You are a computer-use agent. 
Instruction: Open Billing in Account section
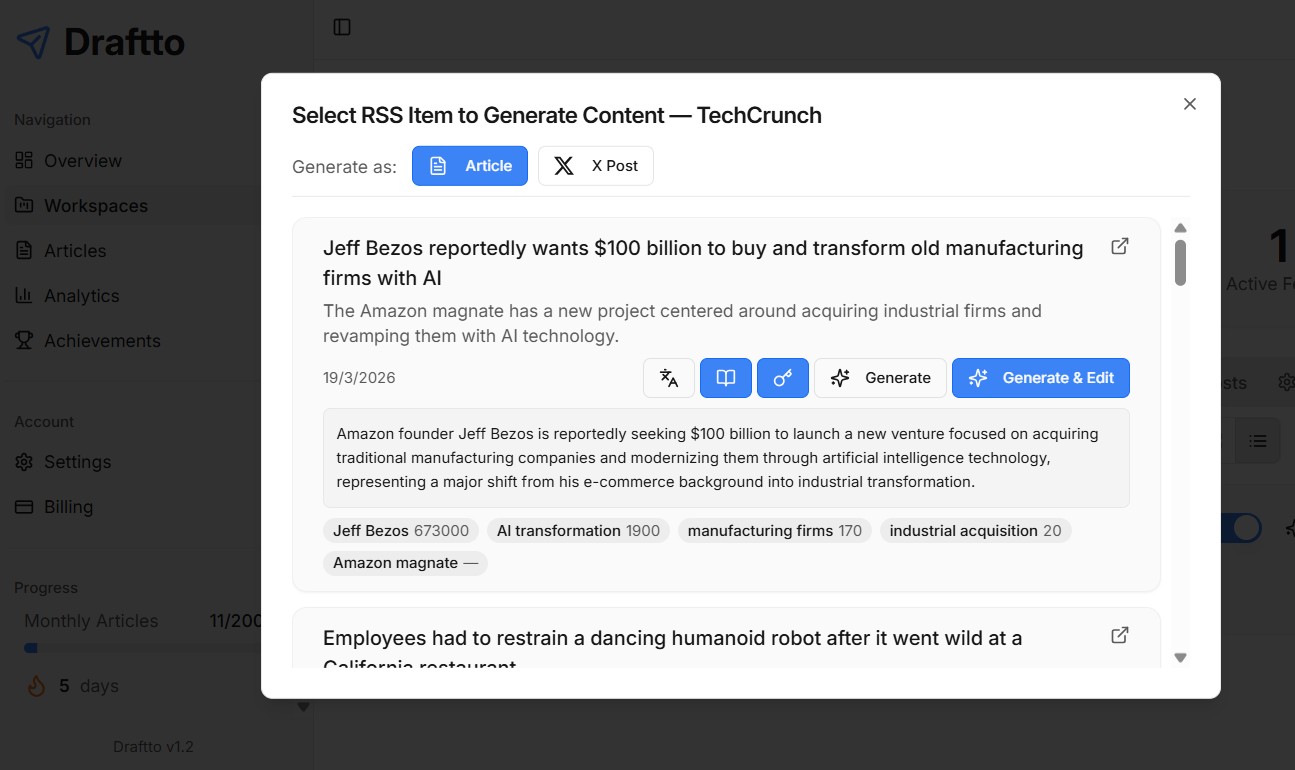click(x=68, y=507)
